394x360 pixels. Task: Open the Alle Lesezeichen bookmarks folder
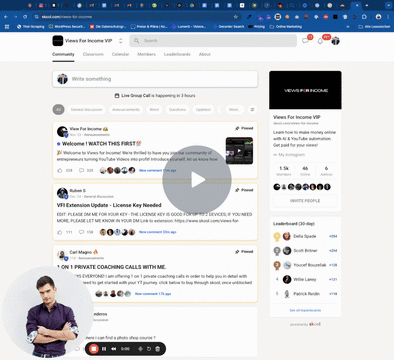click(374, 26)
